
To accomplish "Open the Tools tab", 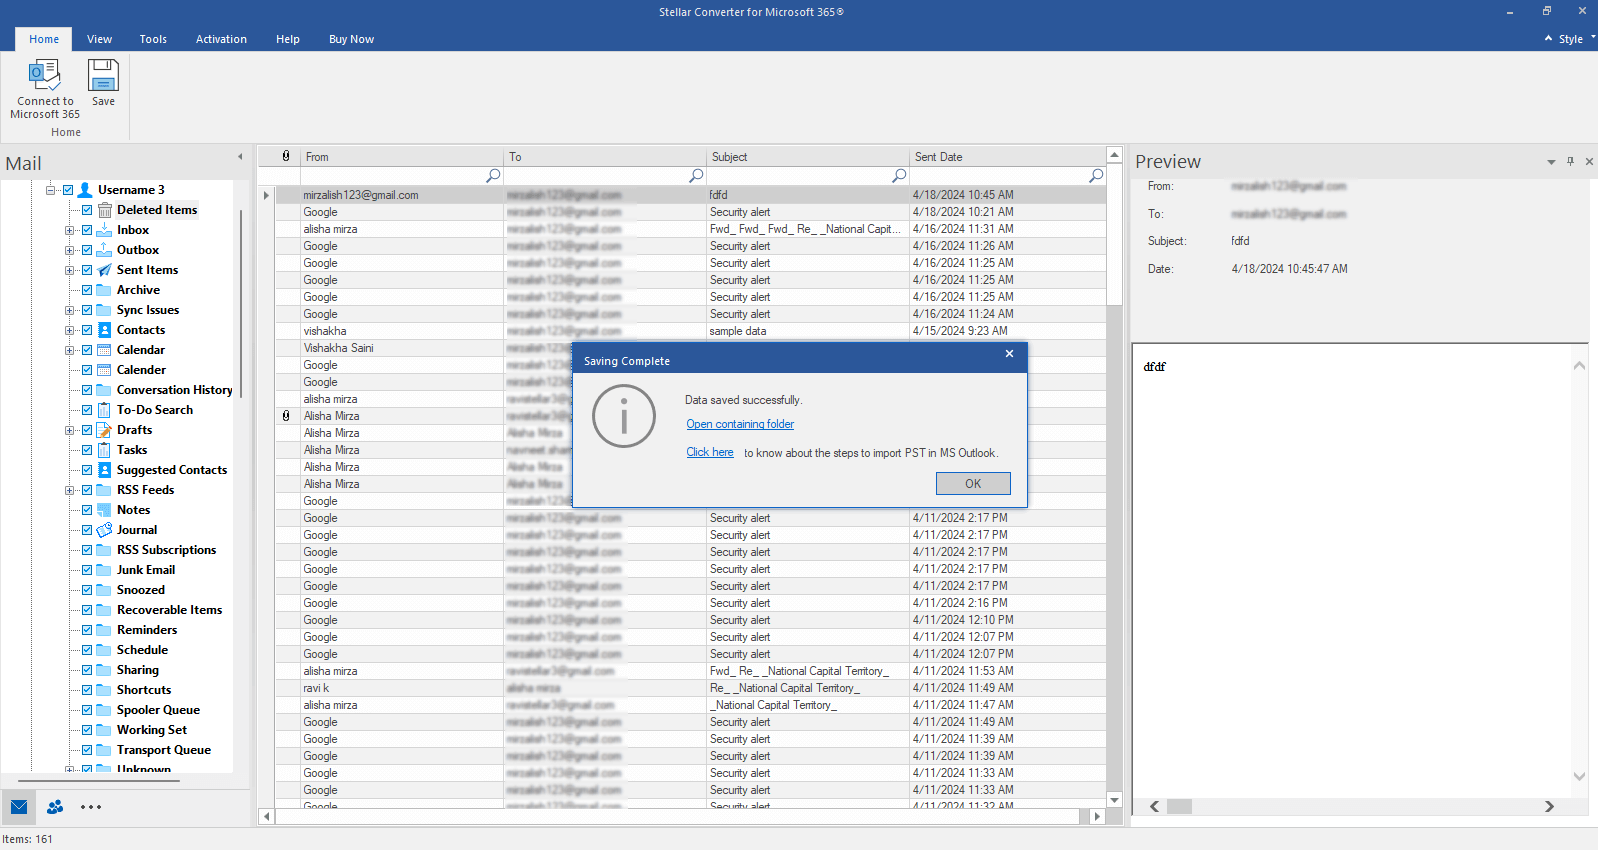I will coord(153,39).
